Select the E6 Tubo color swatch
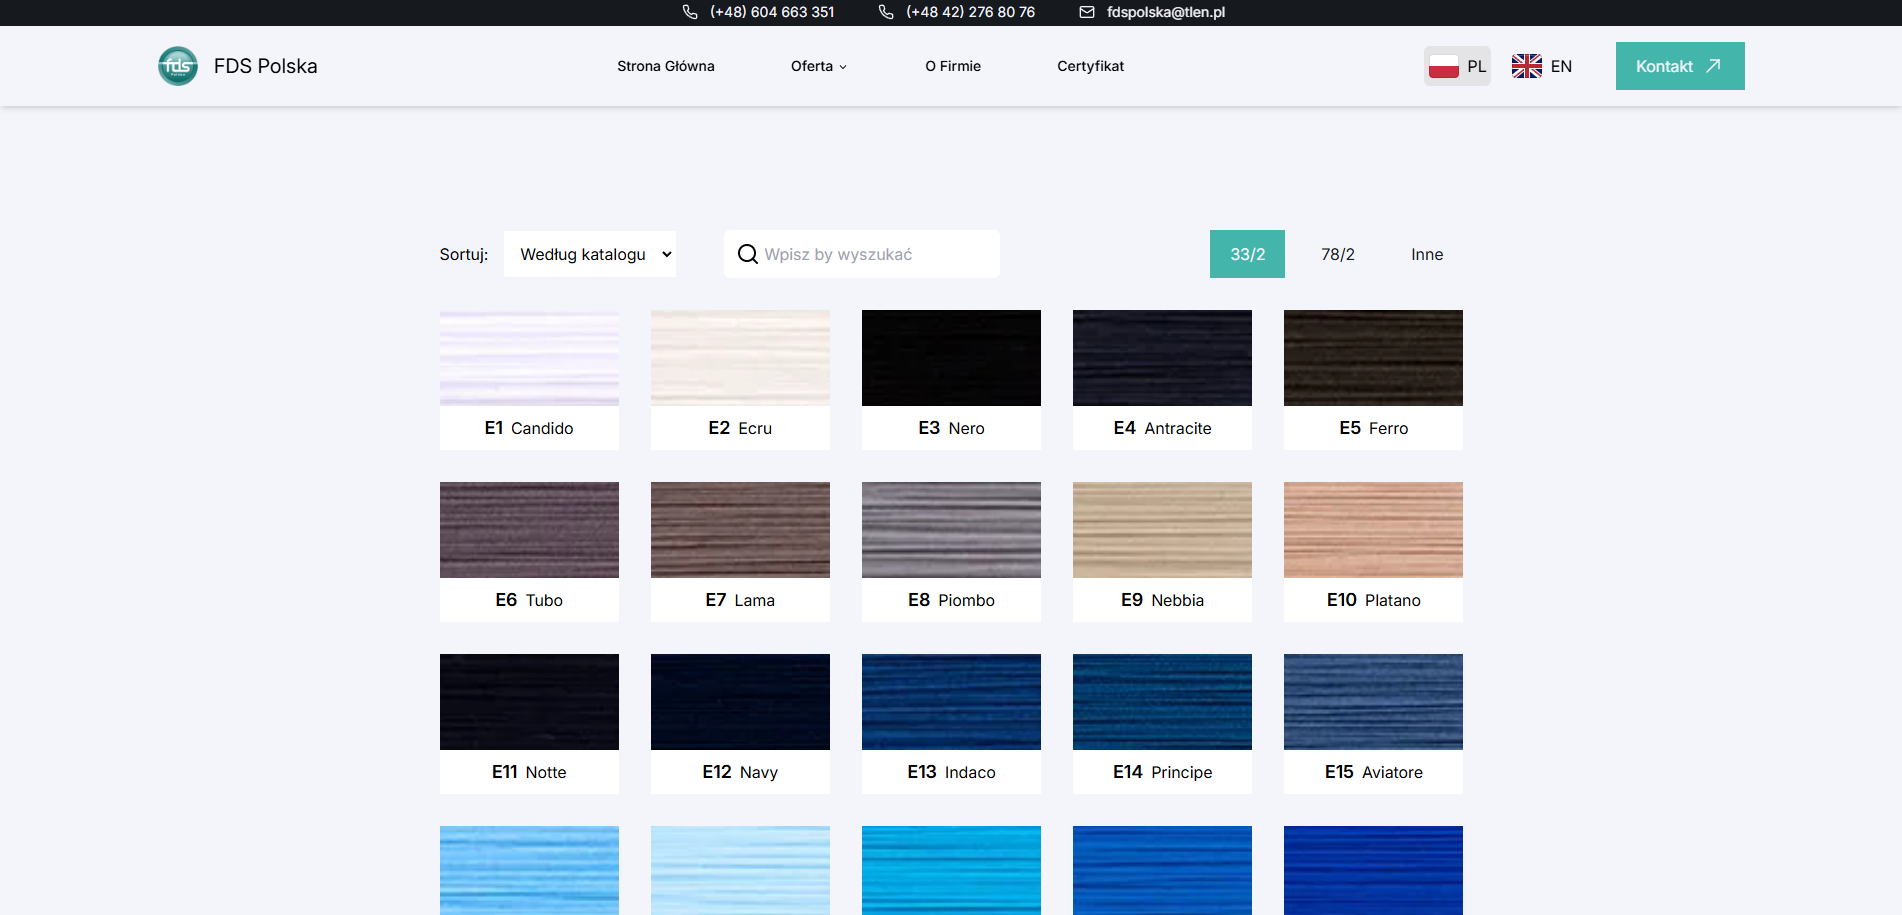 point(529,552)
